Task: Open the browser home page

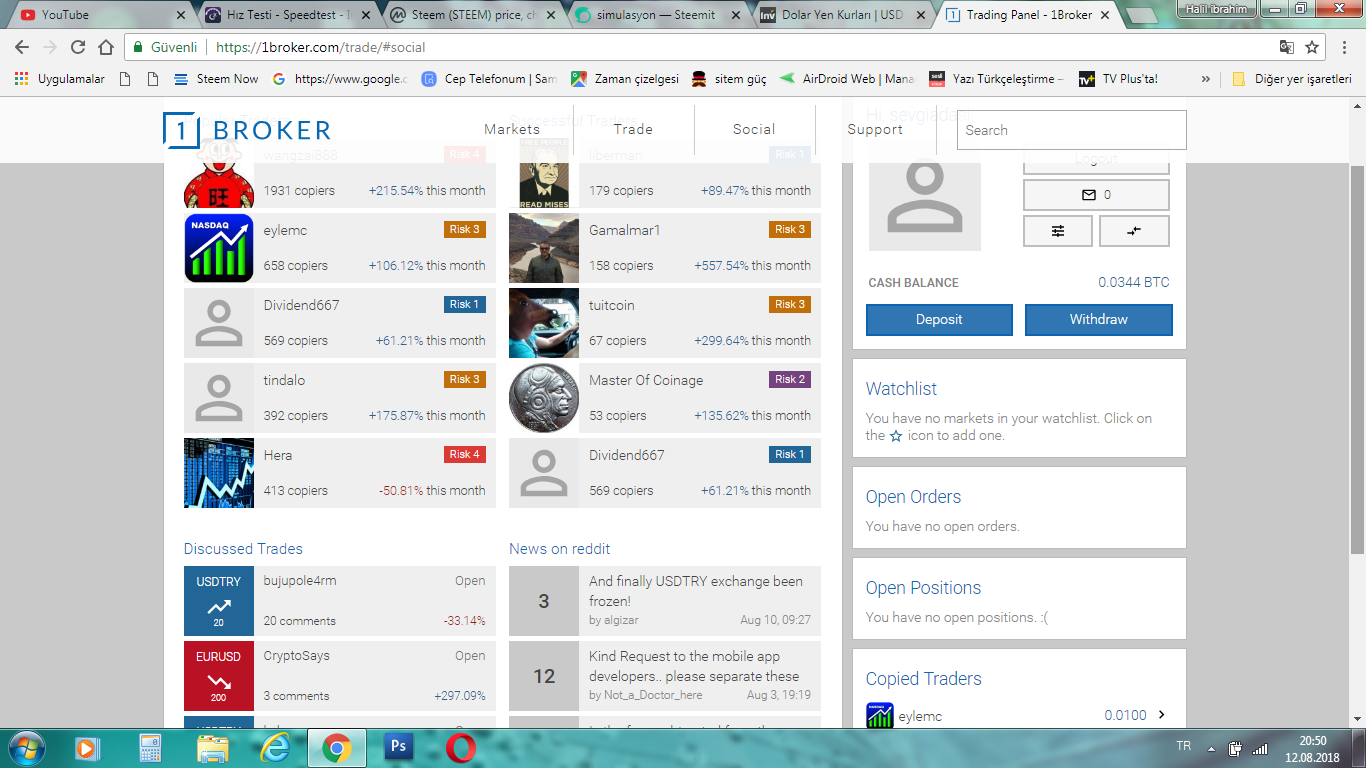Action: click(106, 47)
